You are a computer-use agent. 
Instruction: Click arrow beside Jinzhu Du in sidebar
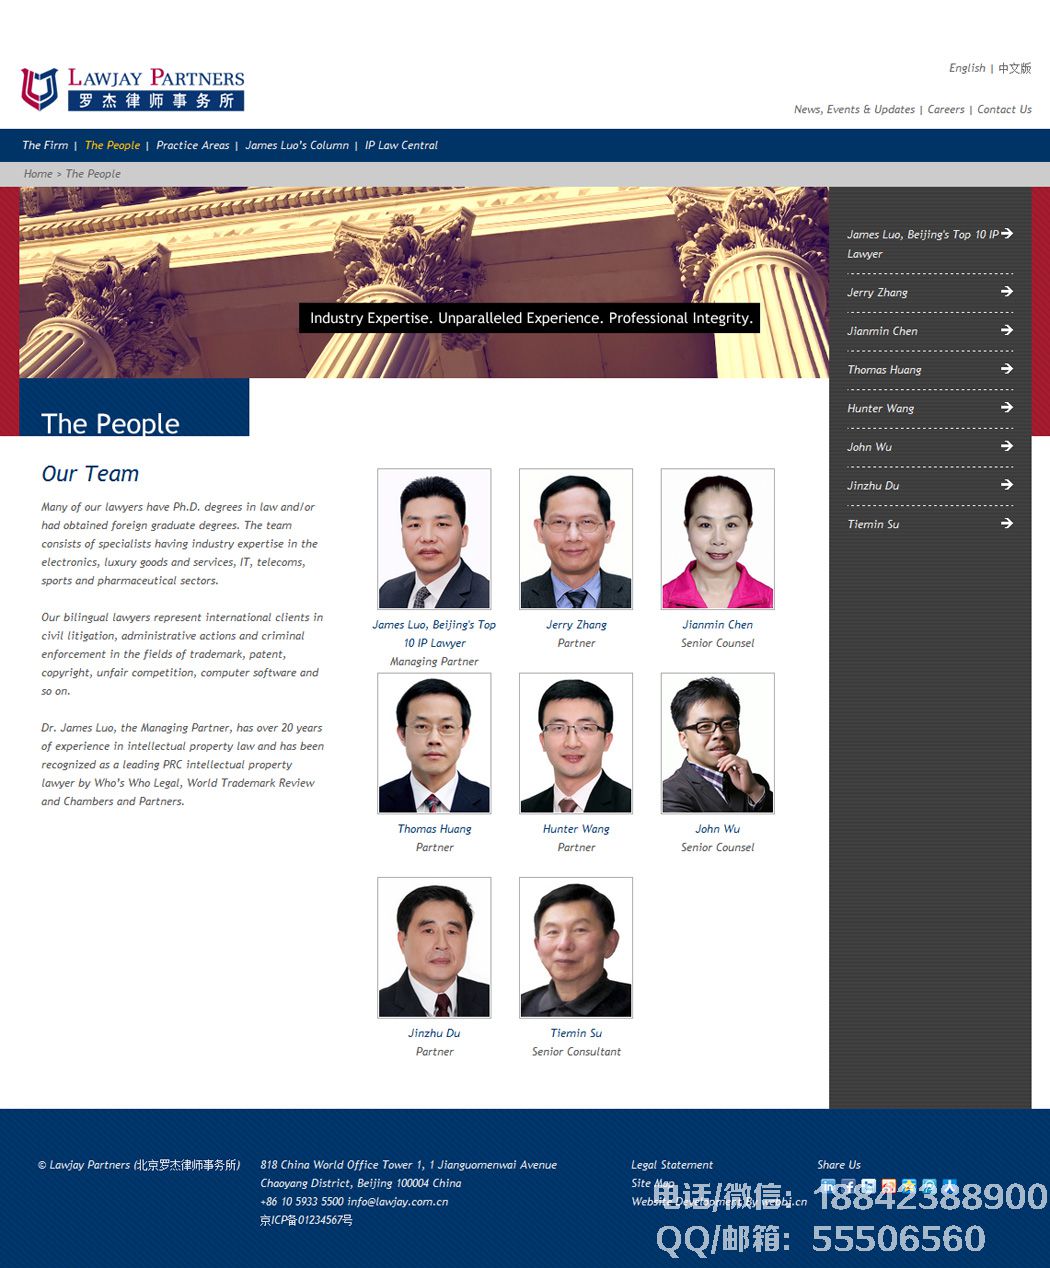click(x=1007, y=484)
